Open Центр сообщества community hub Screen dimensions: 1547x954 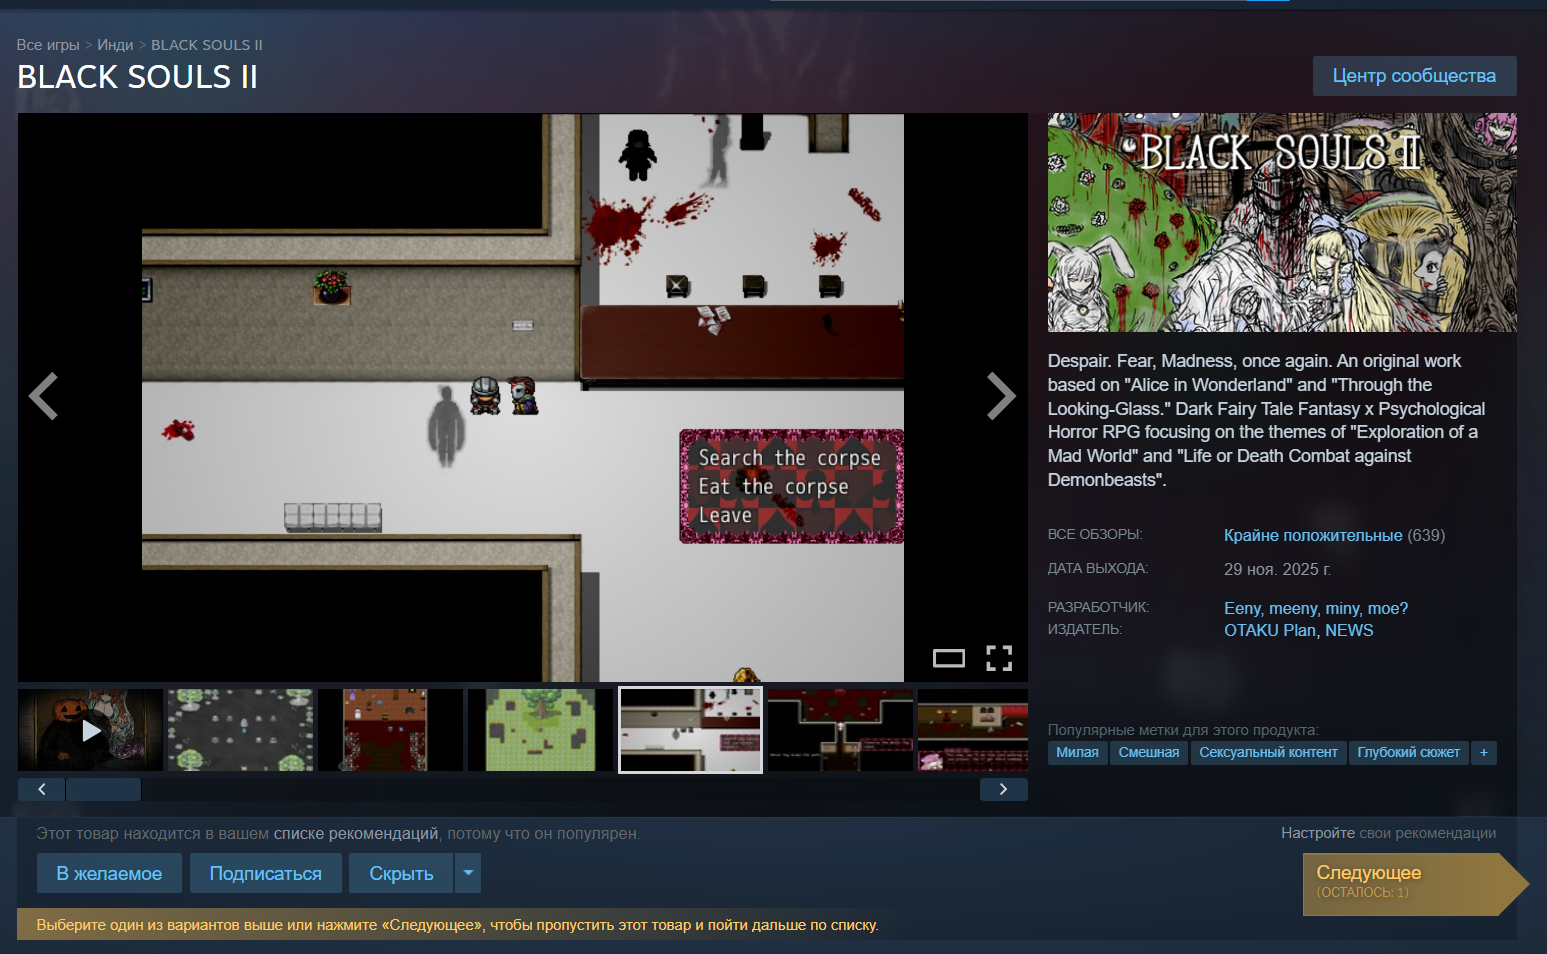[1414, 76]
